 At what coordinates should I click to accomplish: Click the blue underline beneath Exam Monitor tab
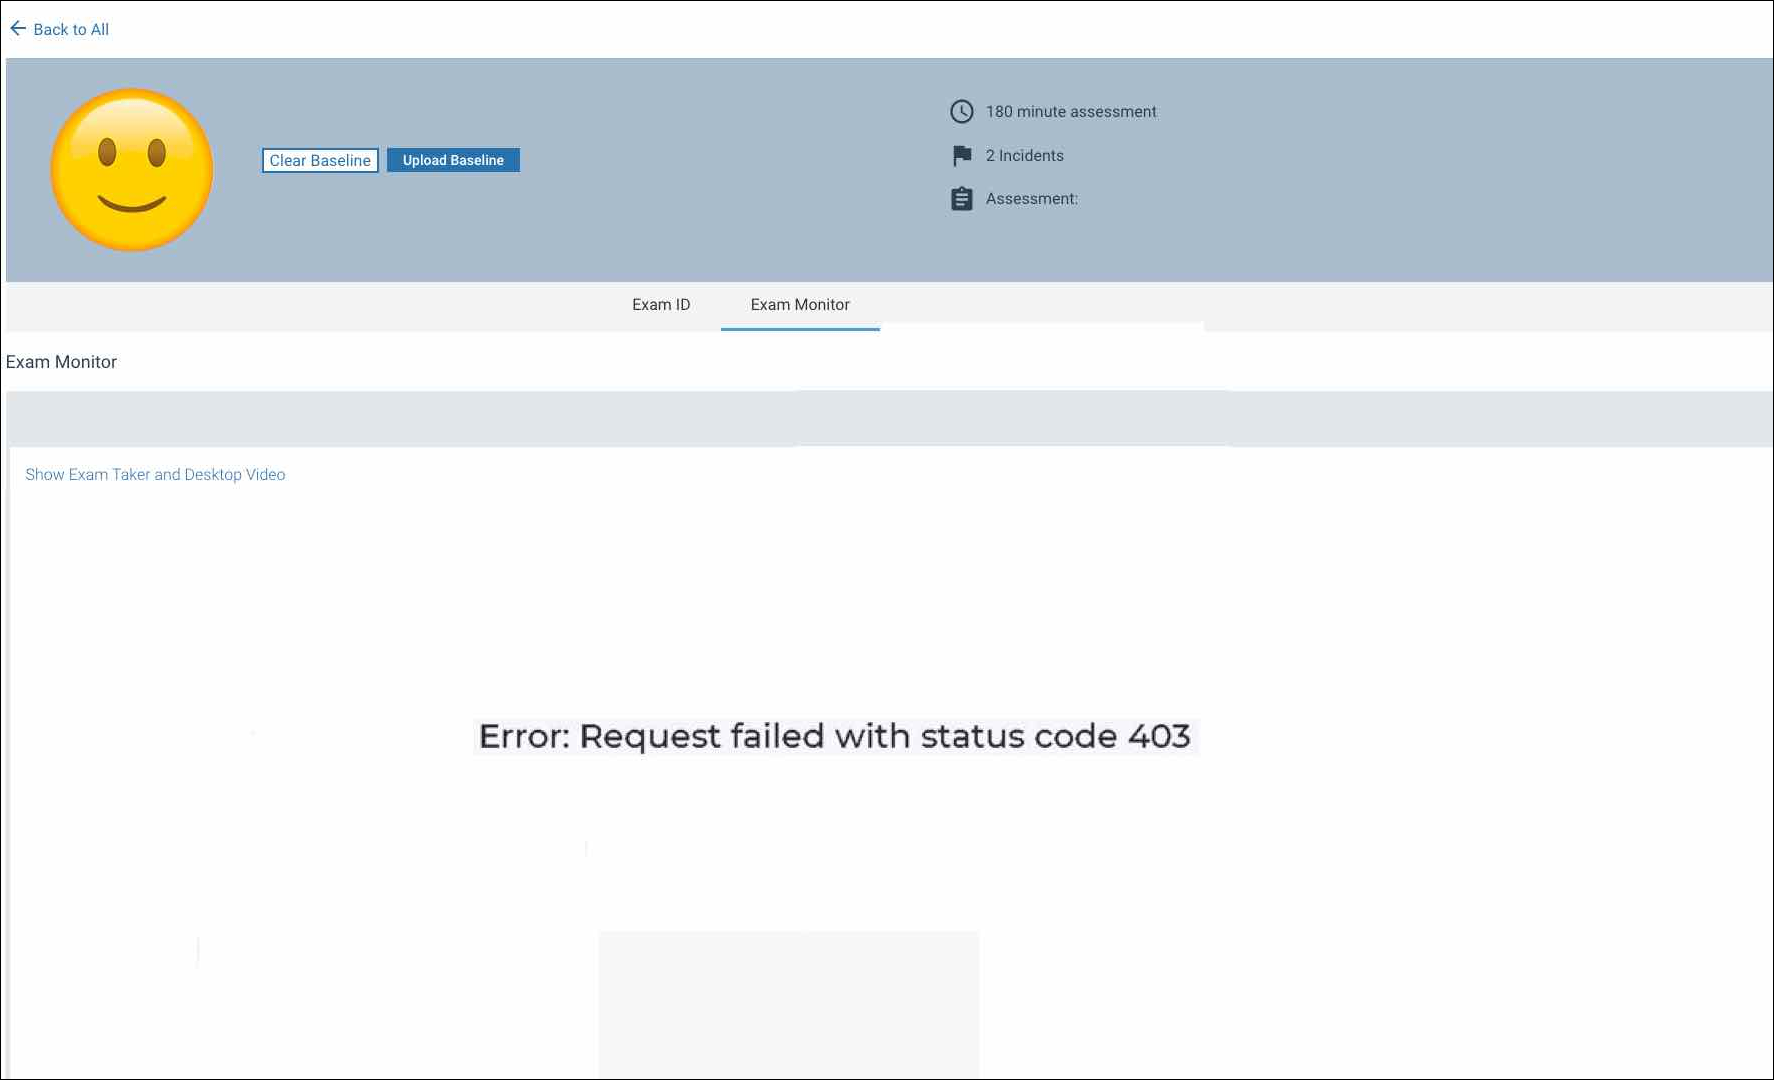[x=800, y=328]
